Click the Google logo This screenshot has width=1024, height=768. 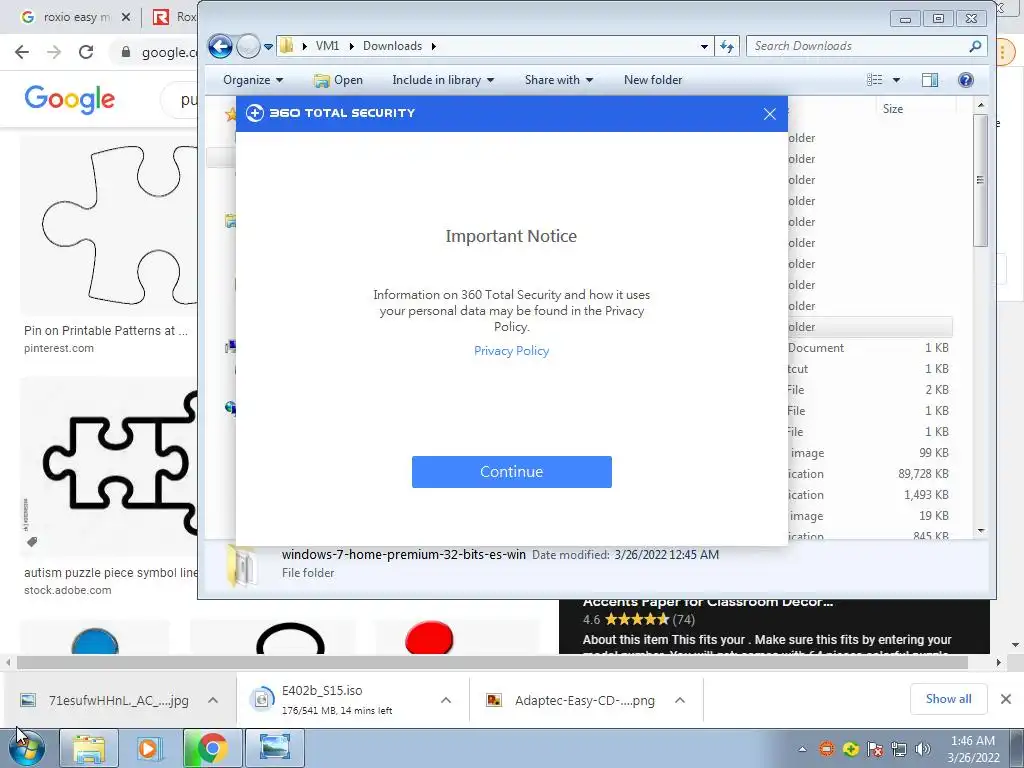click(x=70, y=99)
